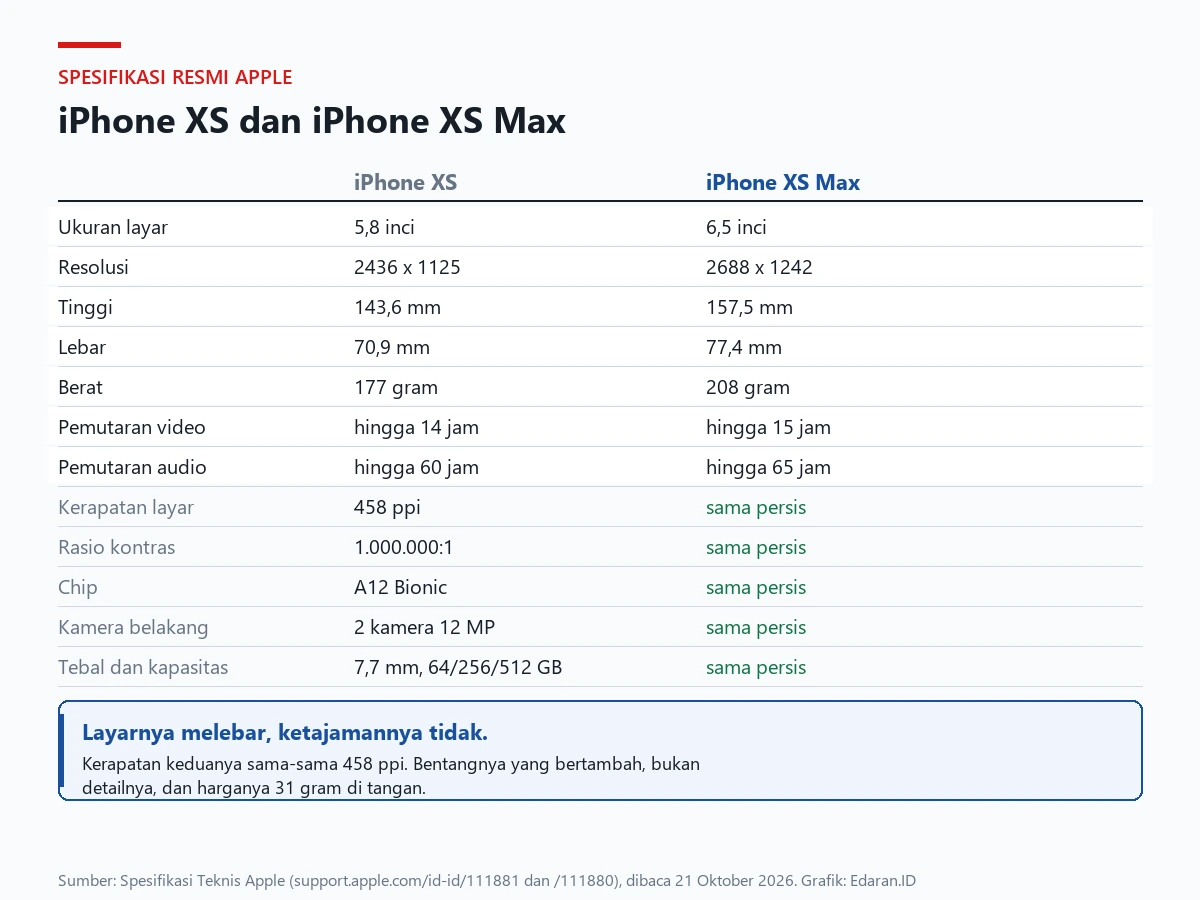Click the '208 gram' cell
The height and width of the screenshot is (900, 1200).
pos(748,387)
